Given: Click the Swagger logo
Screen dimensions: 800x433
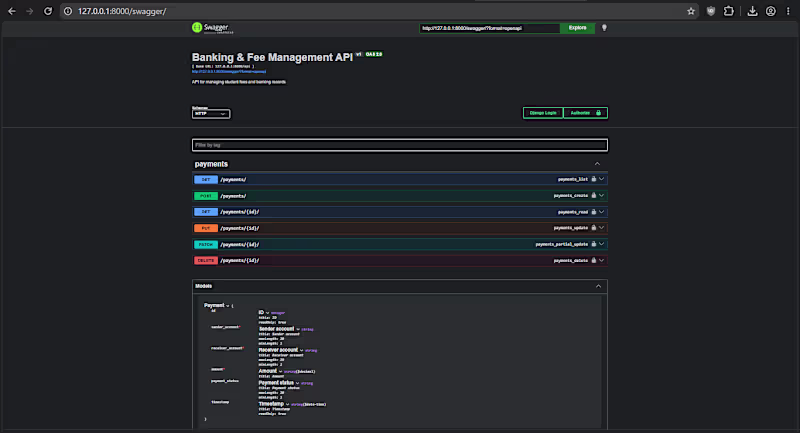Looking at the screenshot, I should tap(212, 28).
